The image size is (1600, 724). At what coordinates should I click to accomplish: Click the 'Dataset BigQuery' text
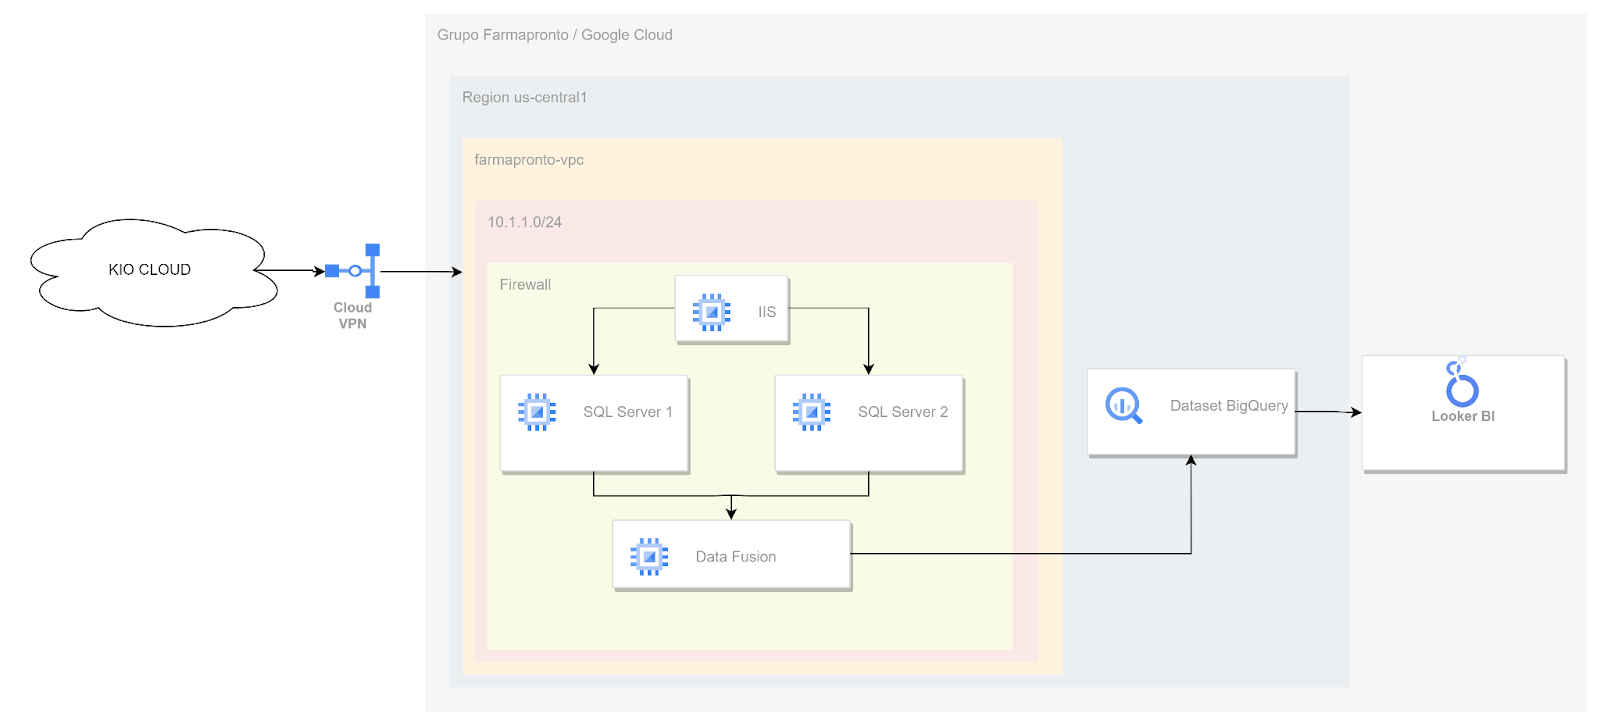[1229, 406]
